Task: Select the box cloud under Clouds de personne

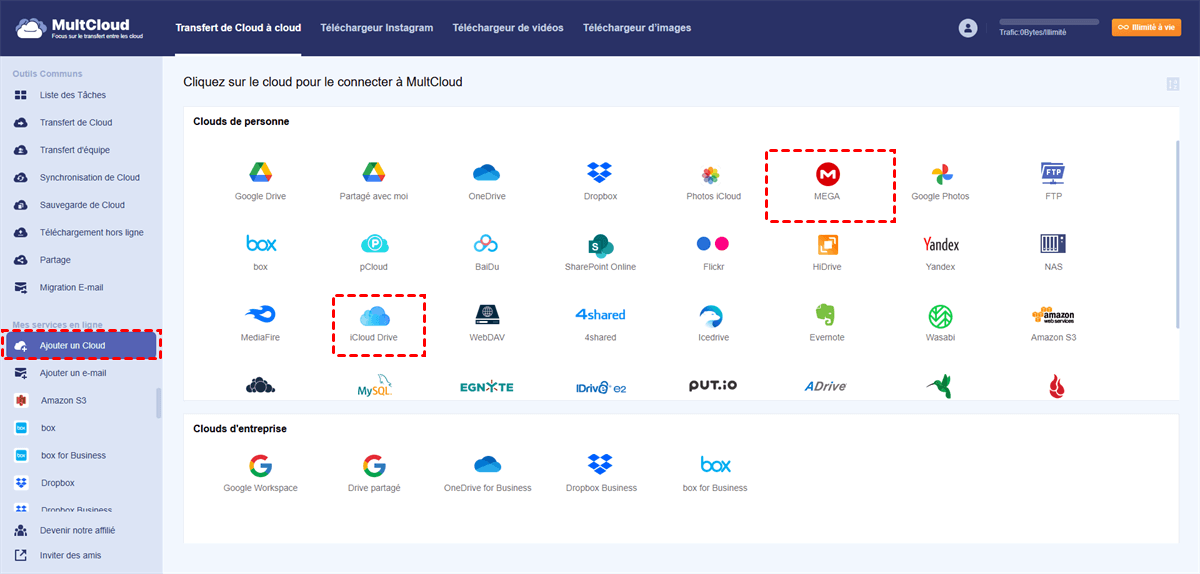Action: pos(260,243)
